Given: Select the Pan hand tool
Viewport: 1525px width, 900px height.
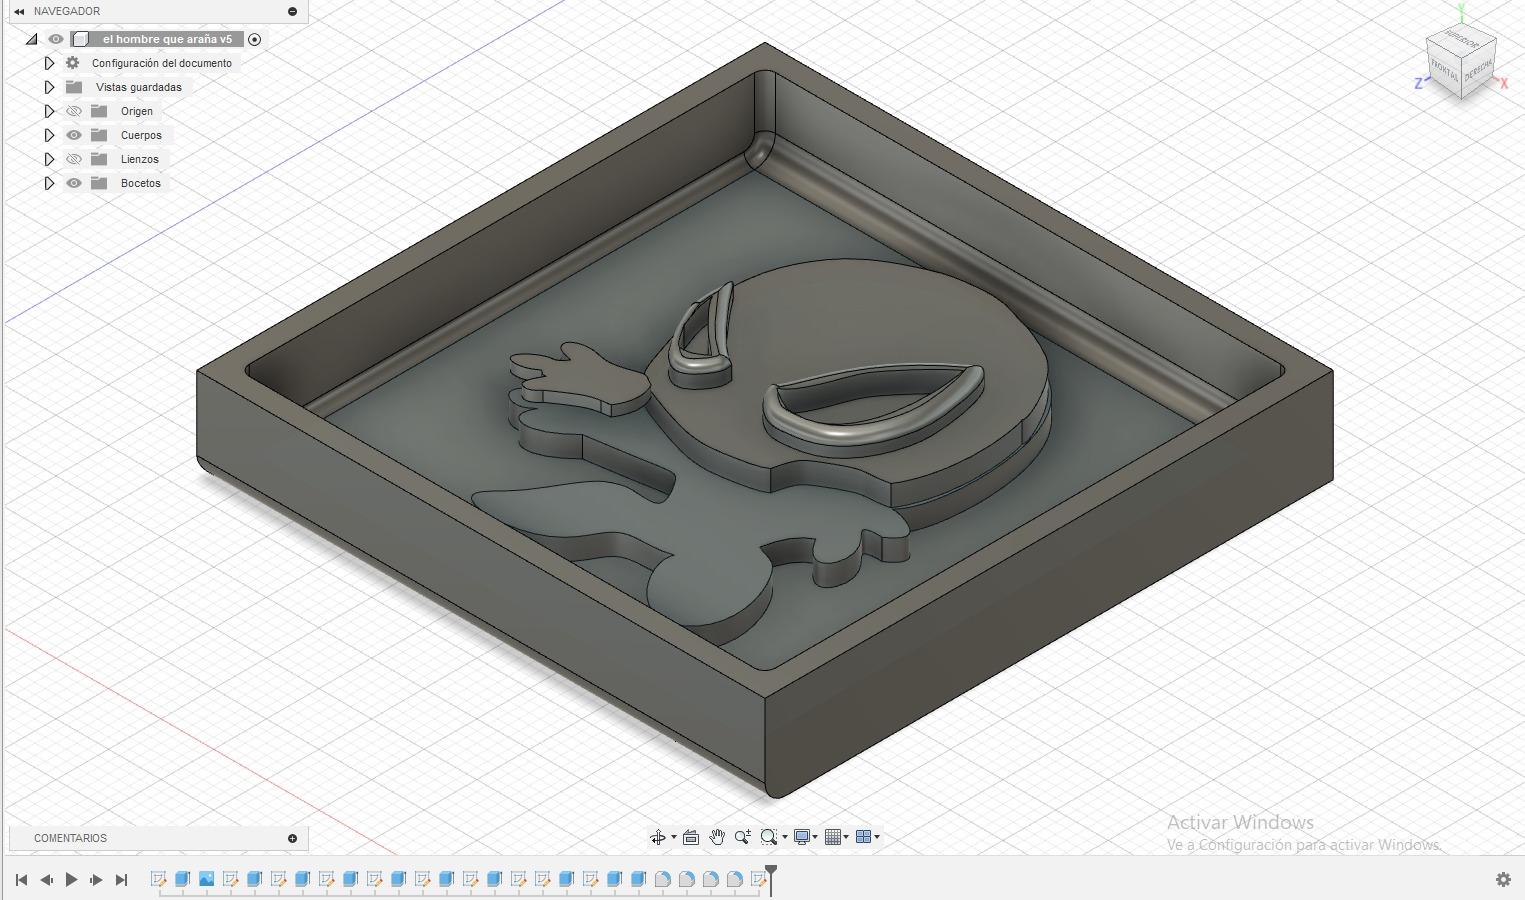Looking at the screenshot, I should 717,837.
